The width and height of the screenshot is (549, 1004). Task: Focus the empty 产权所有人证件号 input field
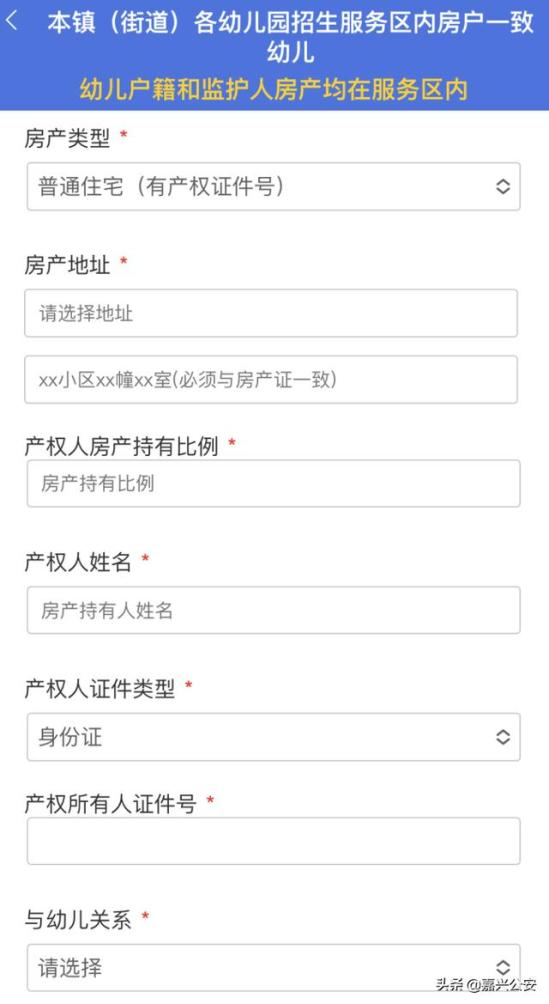[274, 841]
